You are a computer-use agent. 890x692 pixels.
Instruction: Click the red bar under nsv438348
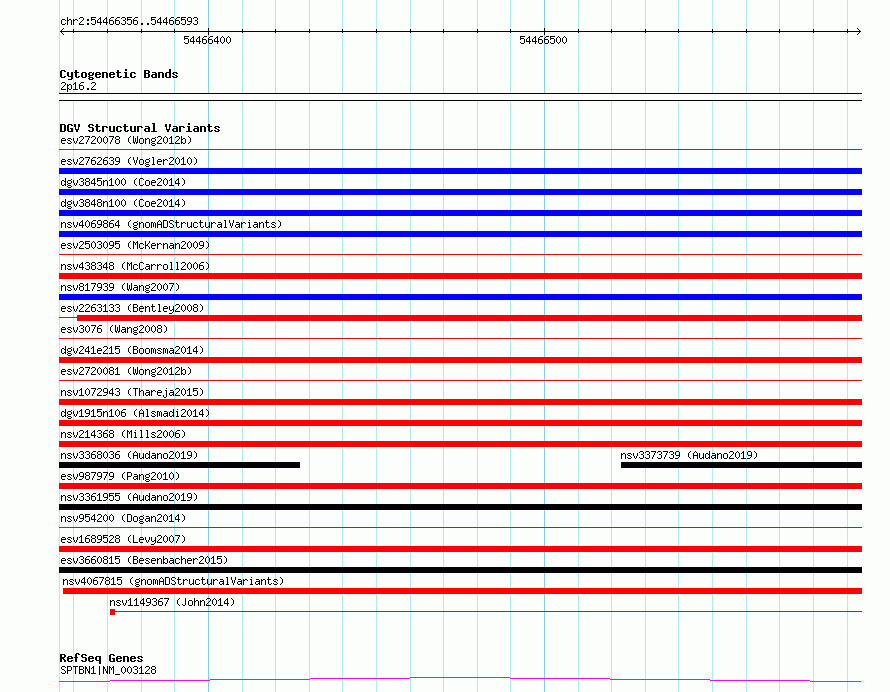point(460,276)
